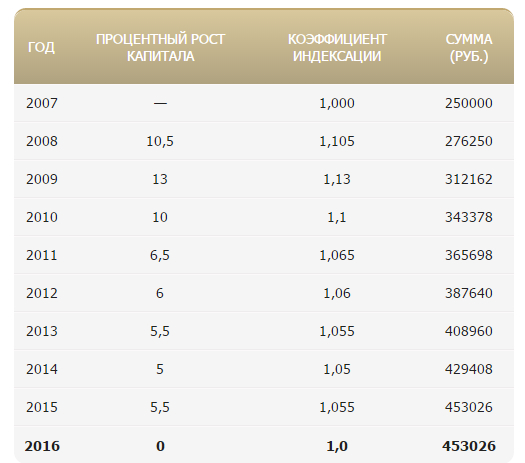
Task: Select coefficient 1,000 in 2007 row
Action: (x=337, y=103)
